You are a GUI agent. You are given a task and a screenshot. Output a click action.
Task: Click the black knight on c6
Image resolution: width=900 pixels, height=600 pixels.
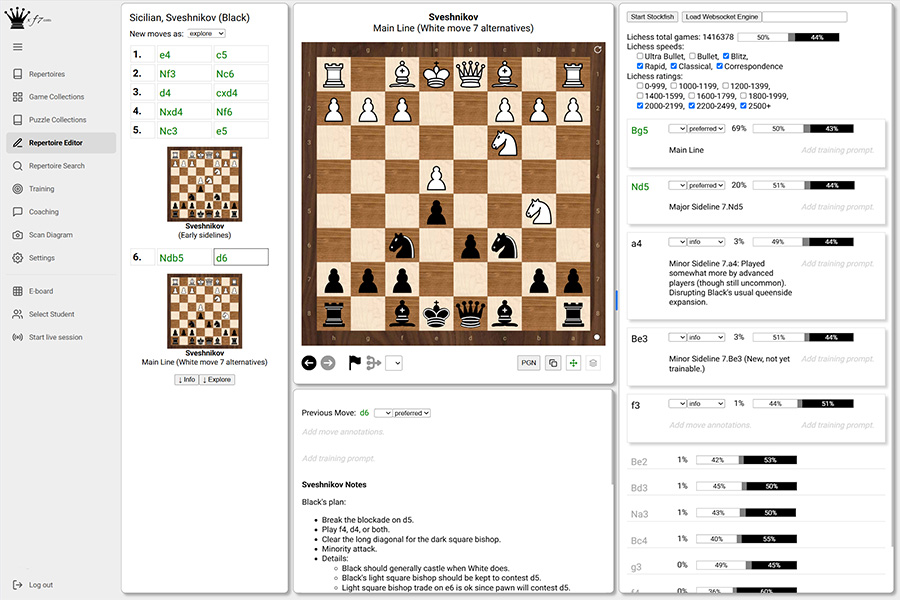[505, 245]
